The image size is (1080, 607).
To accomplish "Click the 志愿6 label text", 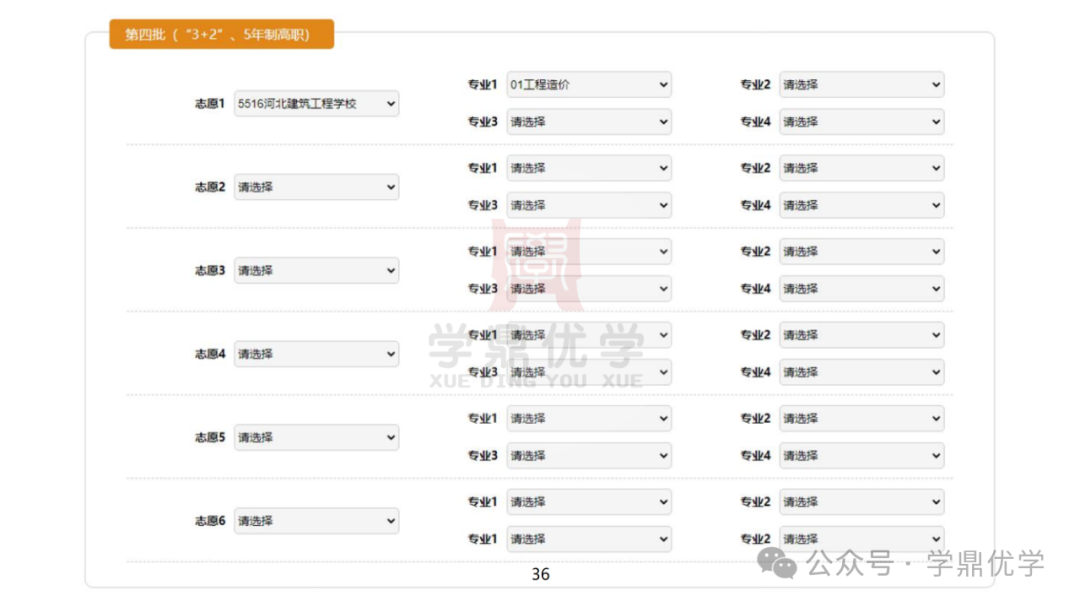I will [x=209, y=520].
